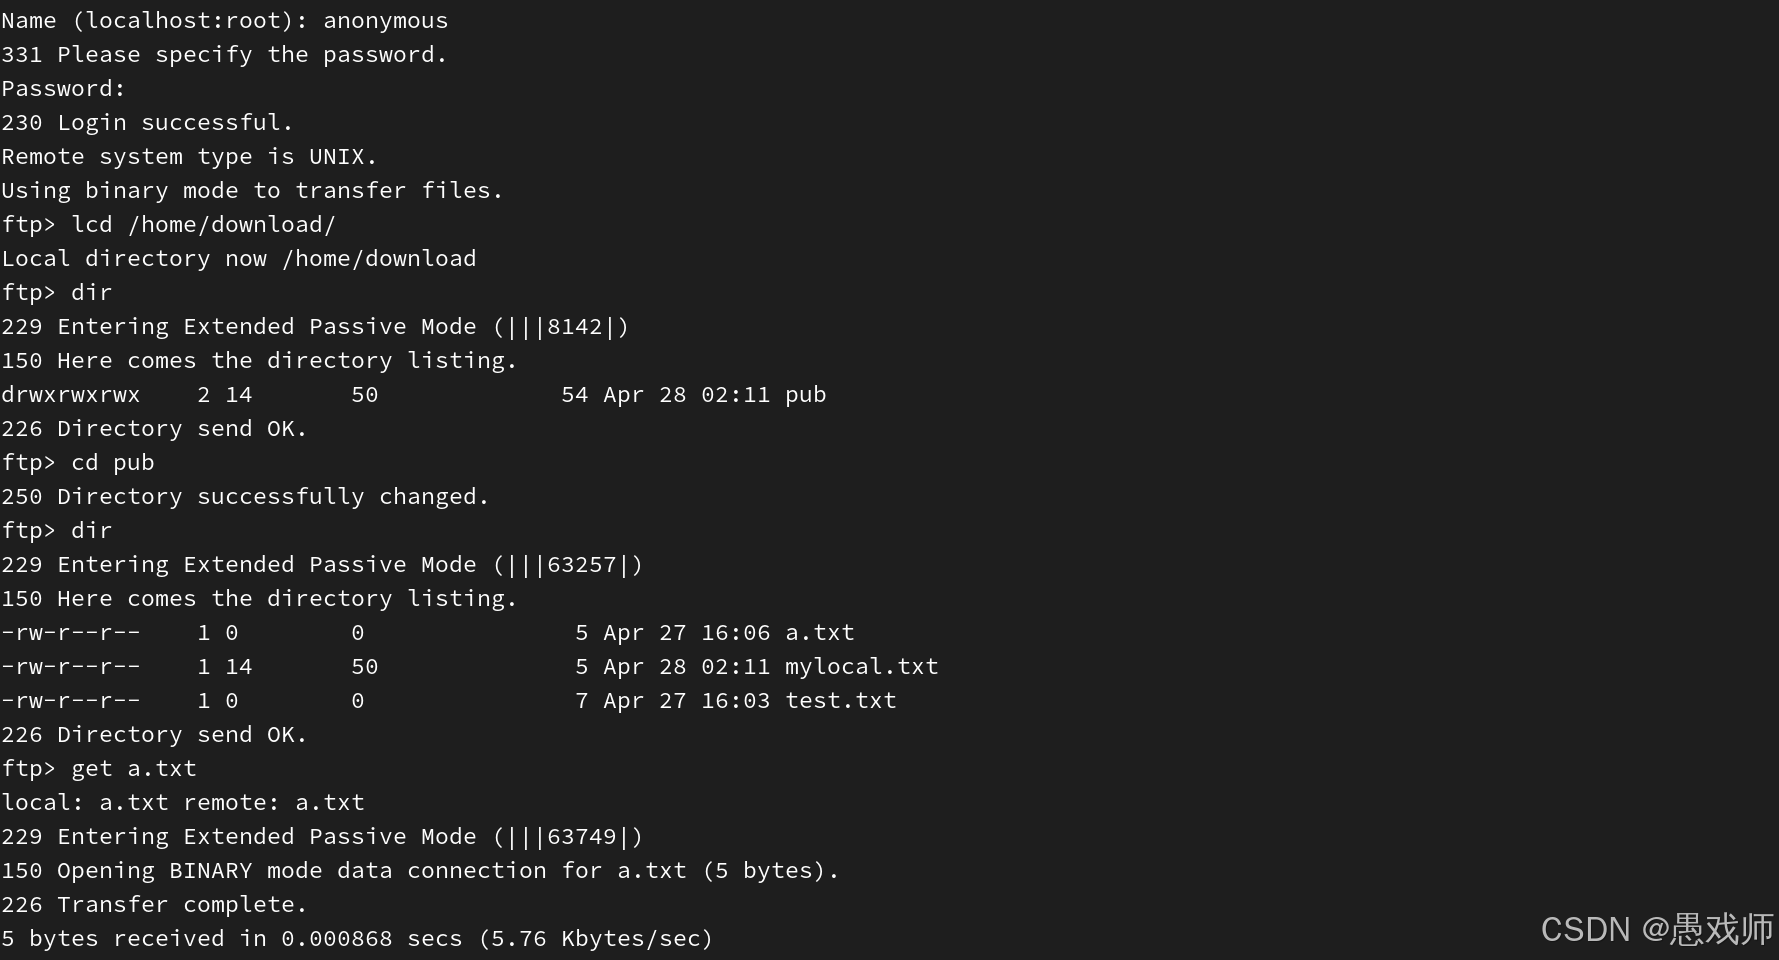Click the 'Password:' prompt line
This screenshot has width=1779, height=960.
coord(63,88)
